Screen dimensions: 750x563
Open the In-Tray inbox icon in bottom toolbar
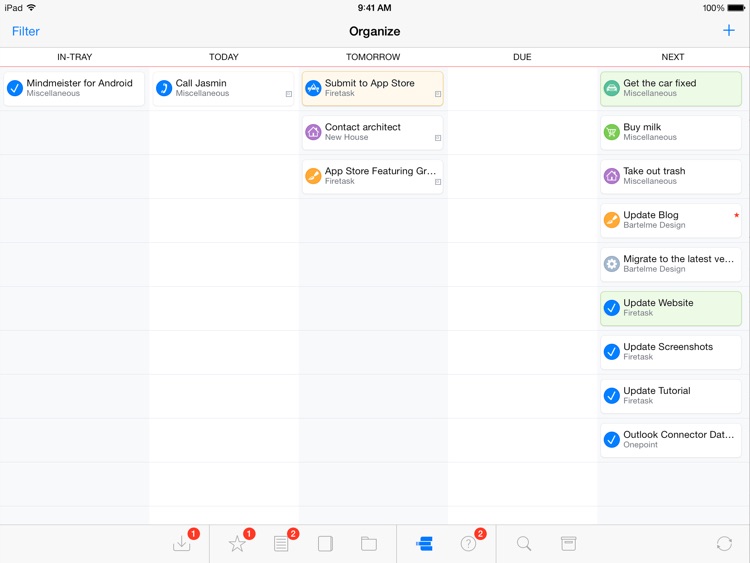[x=181, y=543]
